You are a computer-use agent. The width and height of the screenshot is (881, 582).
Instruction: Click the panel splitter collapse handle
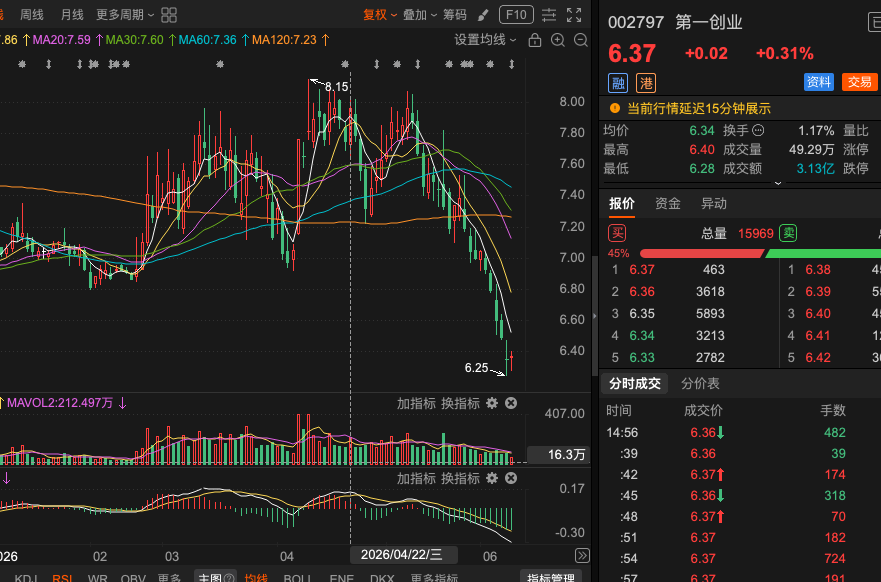click(595, 316)
